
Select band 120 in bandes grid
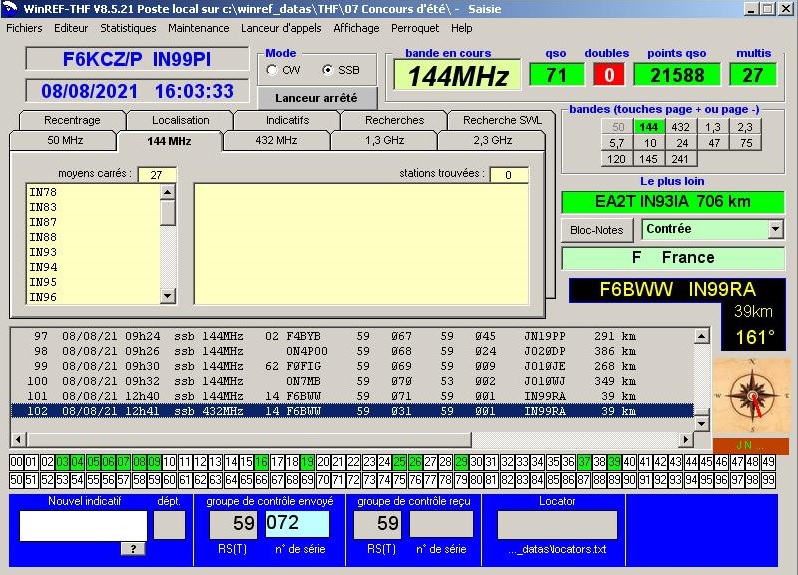(x=617, y=159)
